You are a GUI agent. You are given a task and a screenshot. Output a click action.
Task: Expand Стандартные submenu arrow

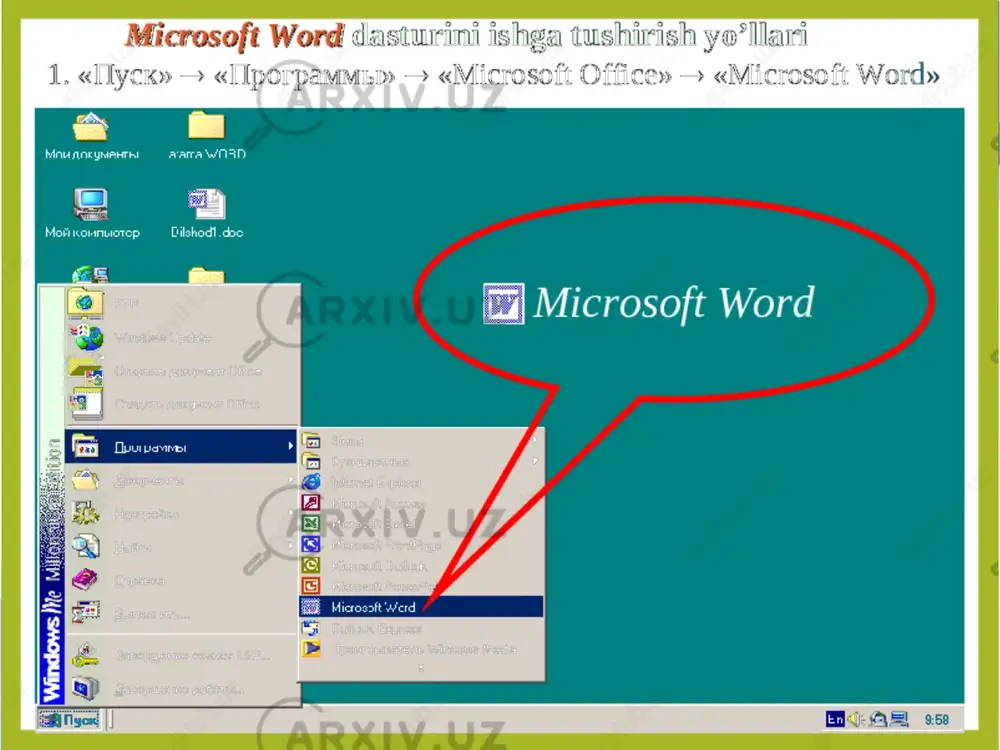[535, 461]
